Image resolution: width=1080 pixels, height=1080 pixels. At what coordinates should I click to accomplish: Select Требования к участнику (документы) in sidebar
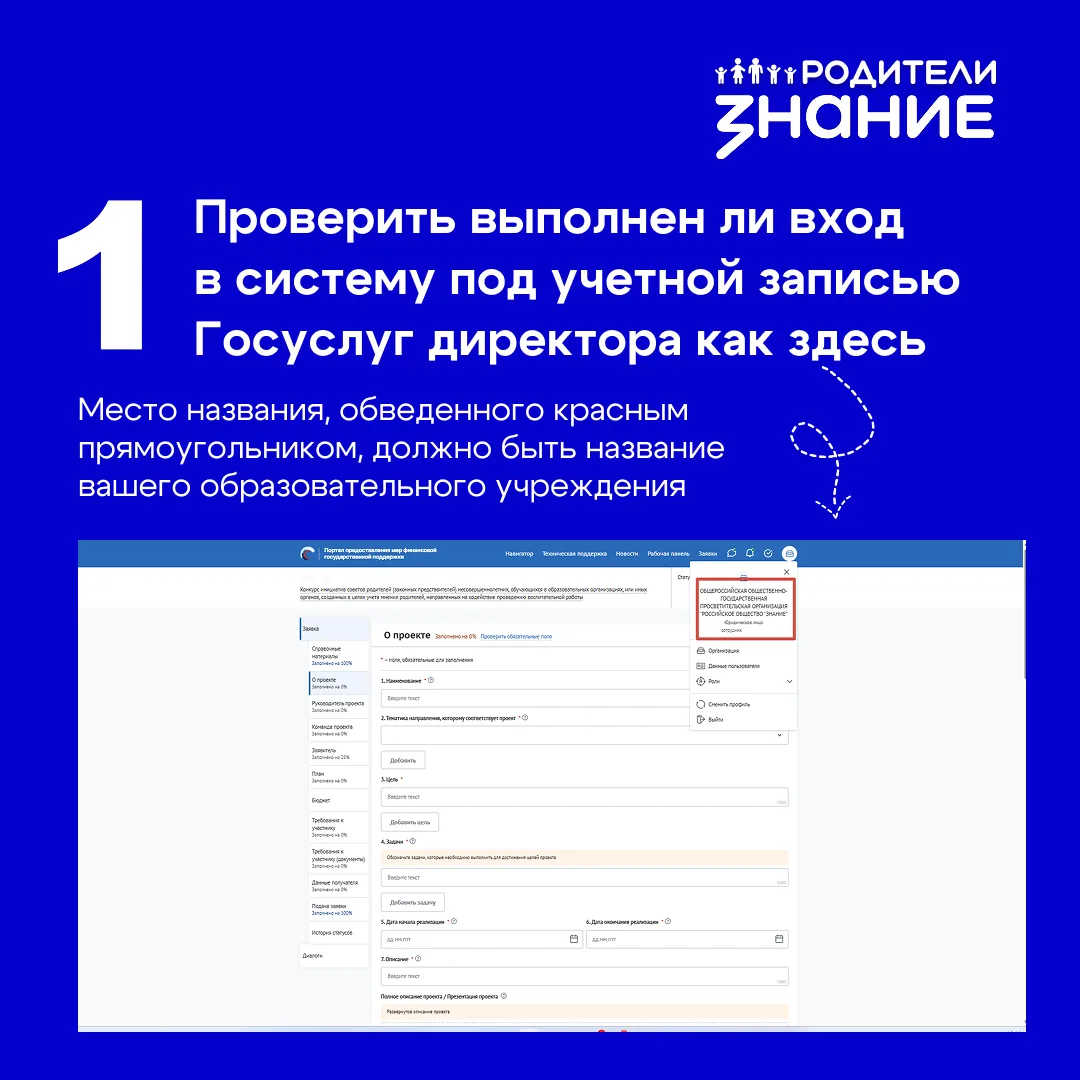click(338, 858)
